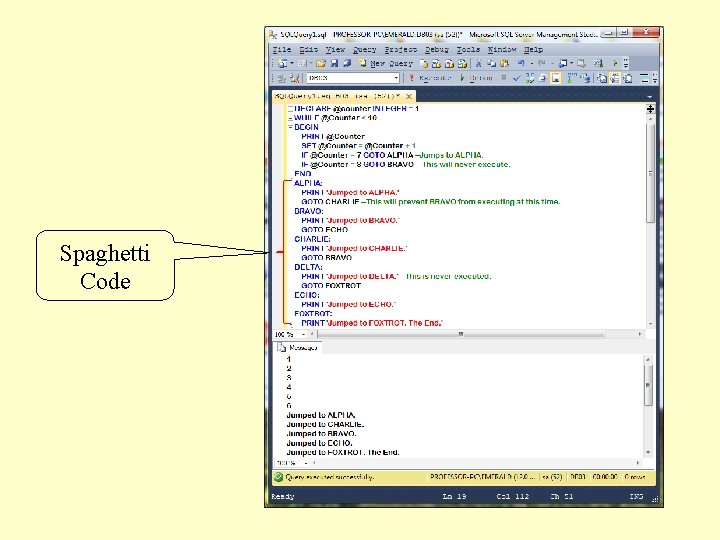Click the Parse checkmark icon
Viewport: 720px width, 540px height.
coord(517,78)
